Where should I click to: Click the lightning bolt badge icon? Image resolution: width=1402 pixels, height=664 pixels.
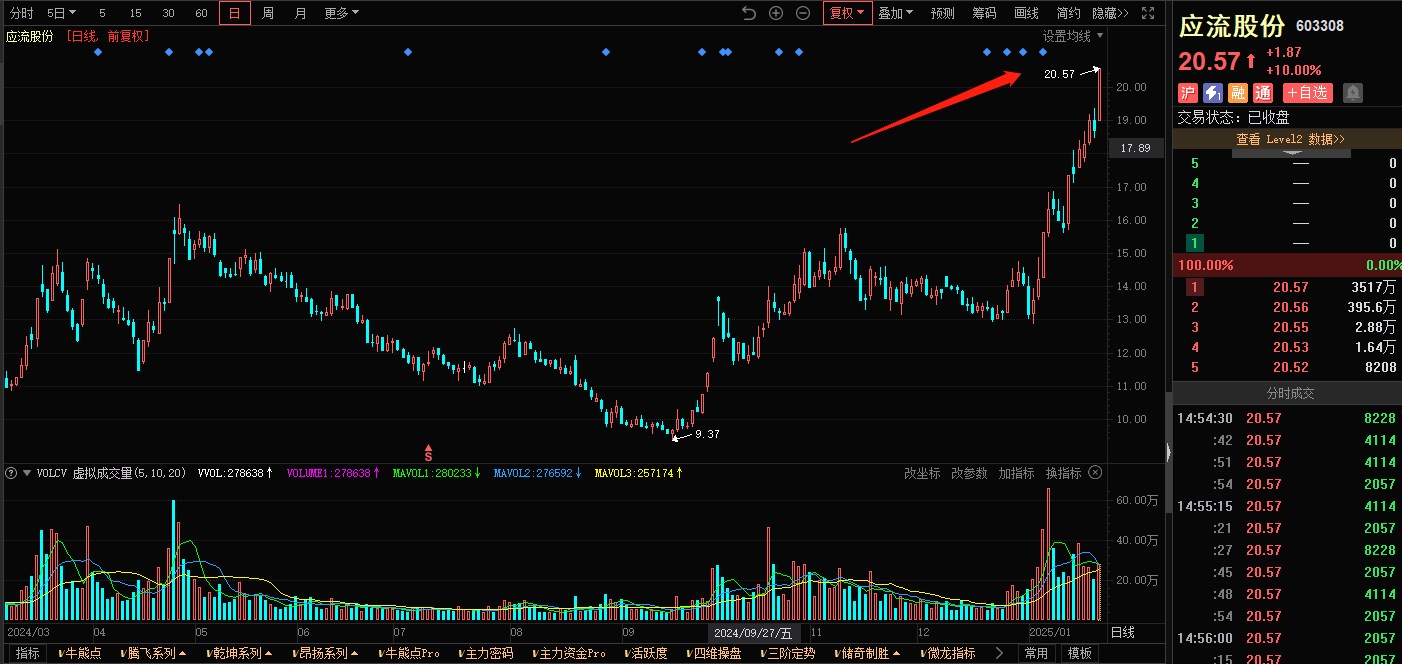pos(1212,93)
